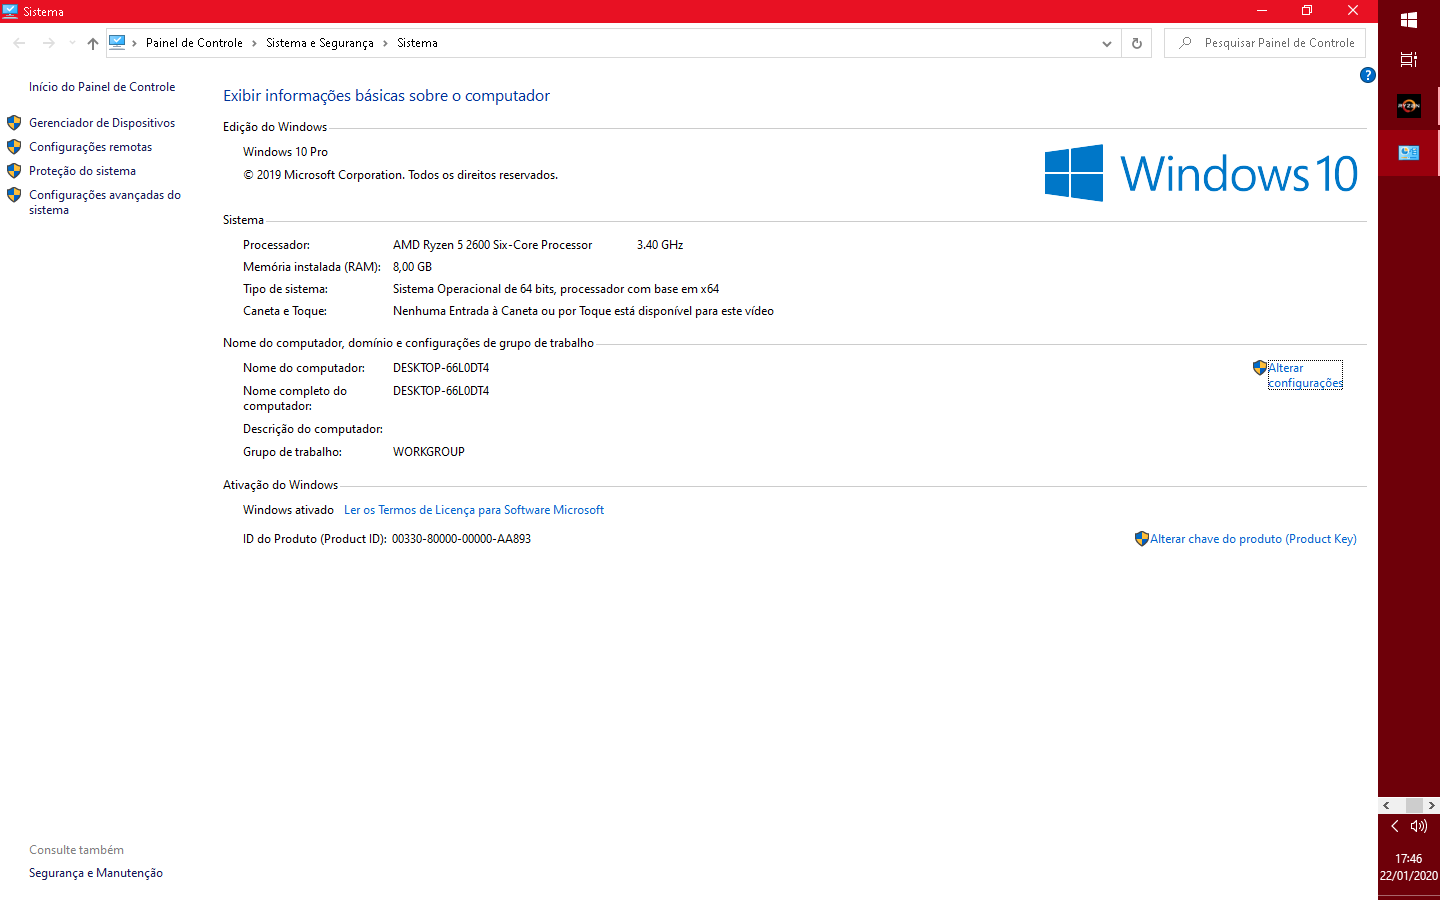Open the volume speaker icon
This screenshot has width=1440, height=900.
[x=1419, y=826]
